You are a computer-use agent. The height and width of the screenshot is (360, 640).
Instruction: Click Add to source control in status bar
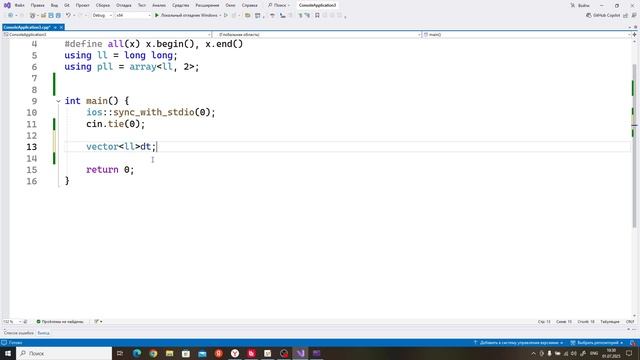click(x=519, y=343)
